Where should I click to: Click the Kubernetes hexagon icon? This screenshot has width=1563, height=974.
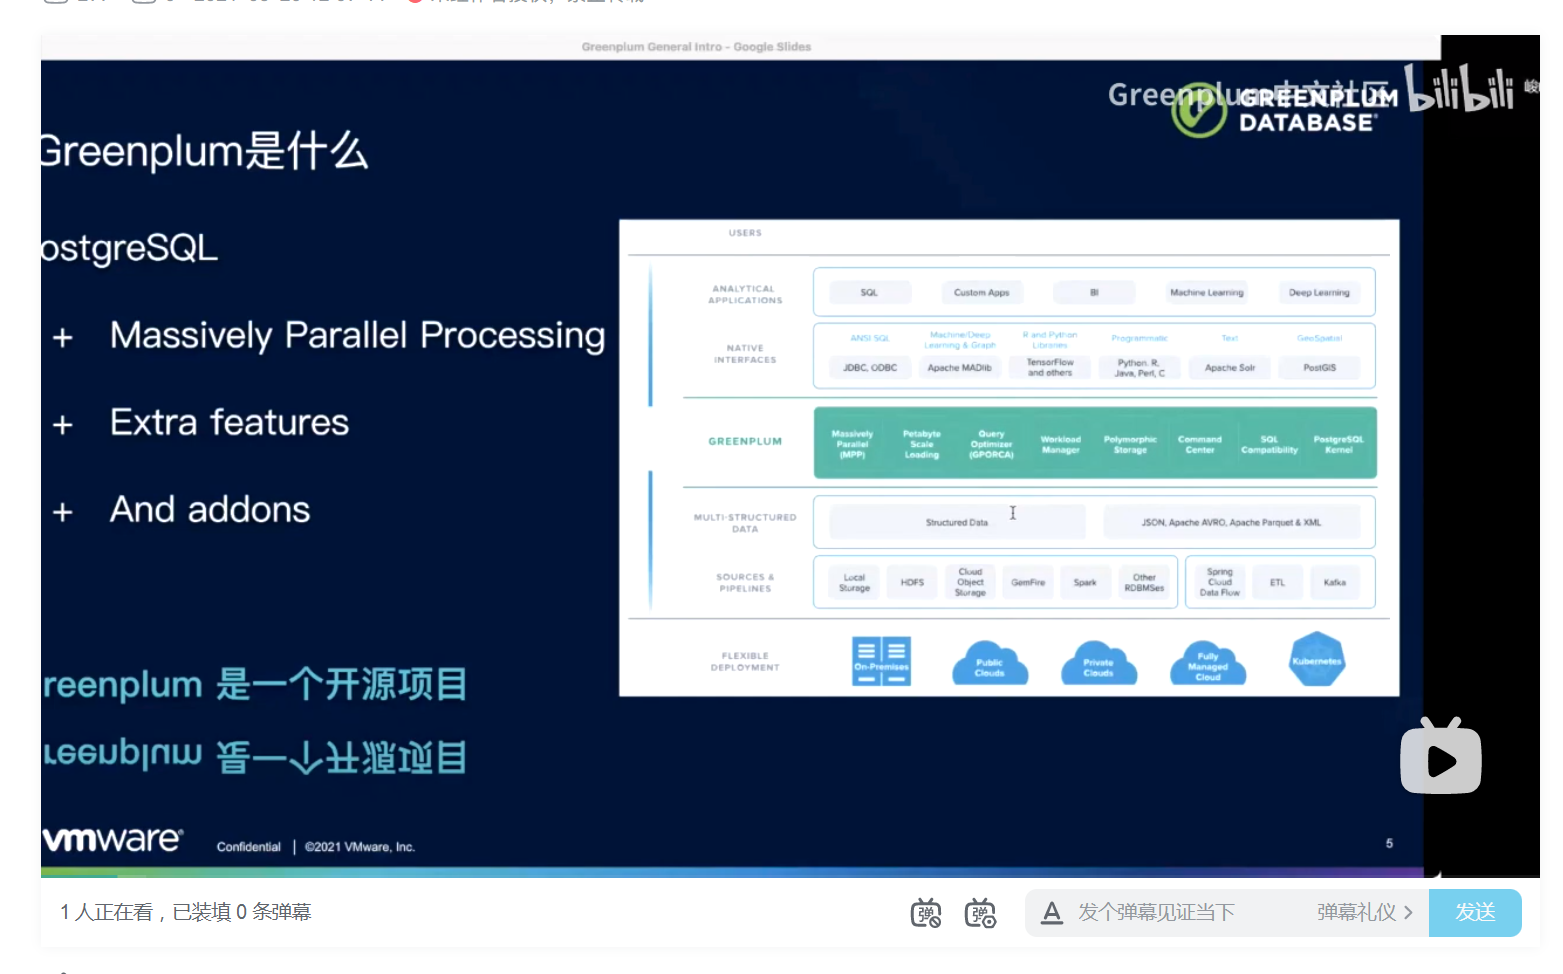click(1317, 660)
